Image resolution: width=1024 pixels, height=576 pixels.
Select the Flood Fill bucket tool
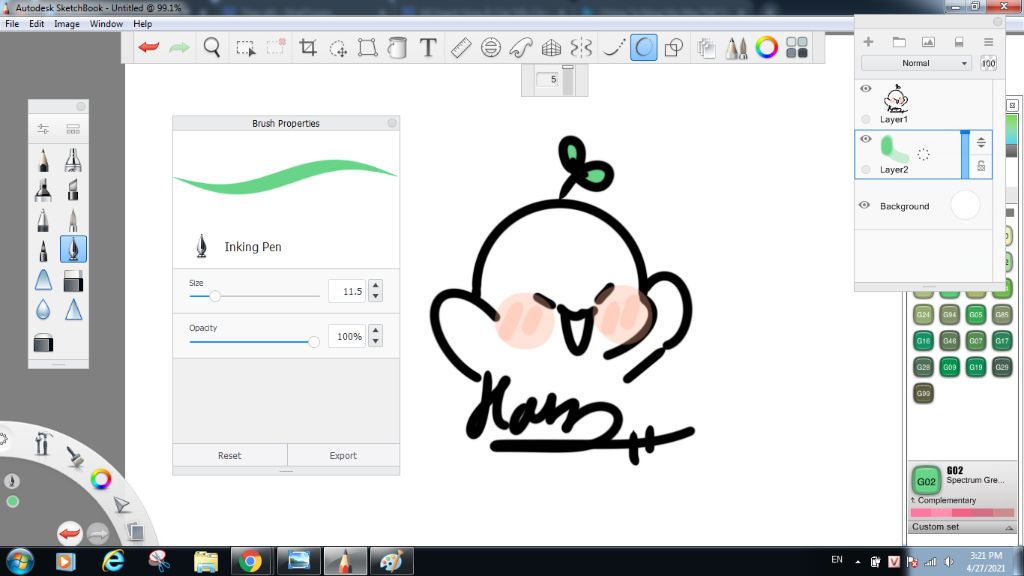pyautogui.click(x=397, y=48)
